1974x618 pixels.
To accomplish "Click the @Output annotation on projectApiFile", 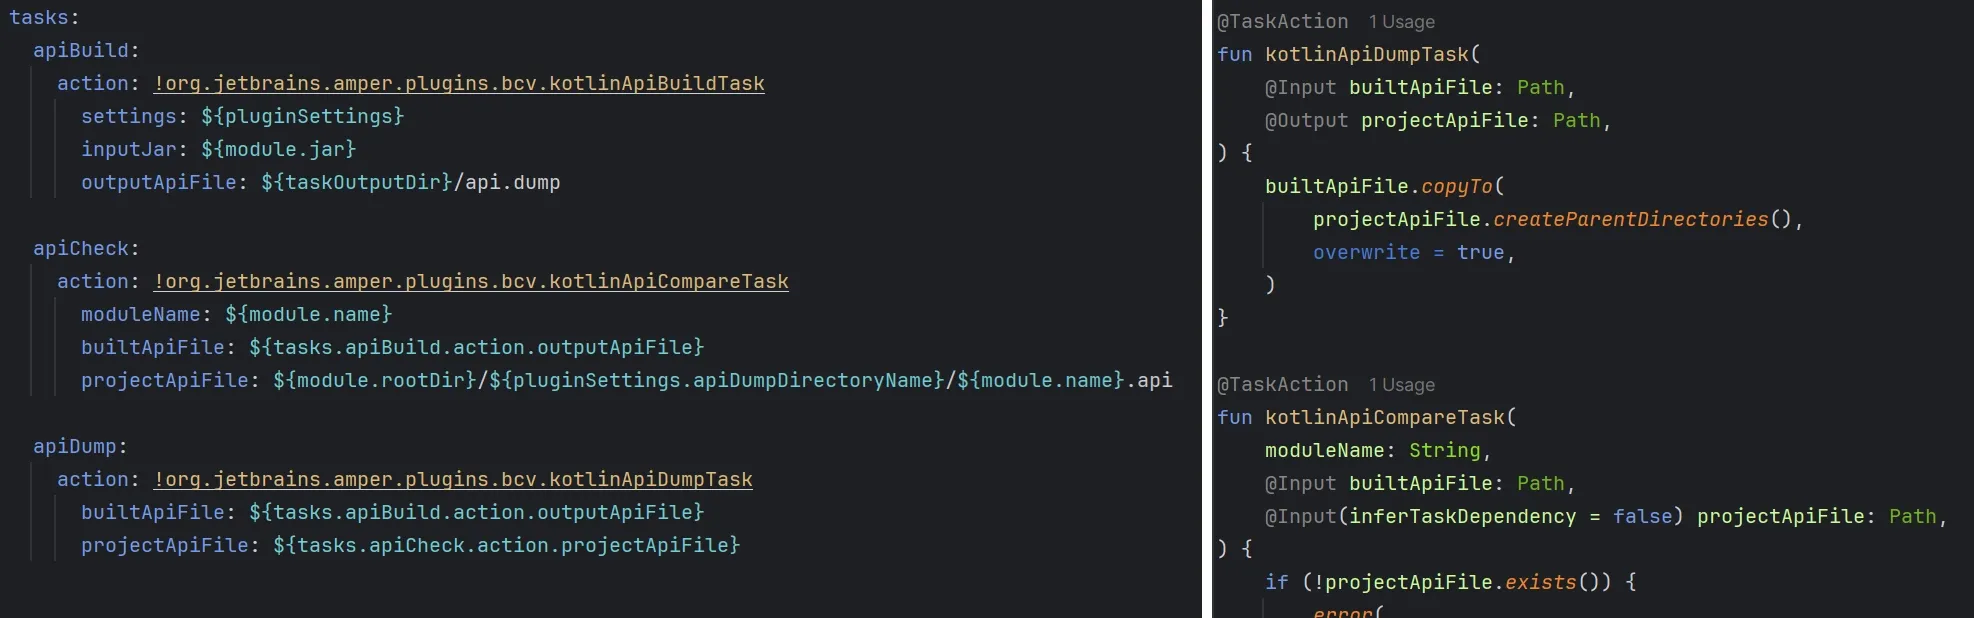I will [x=1306, y=121].
